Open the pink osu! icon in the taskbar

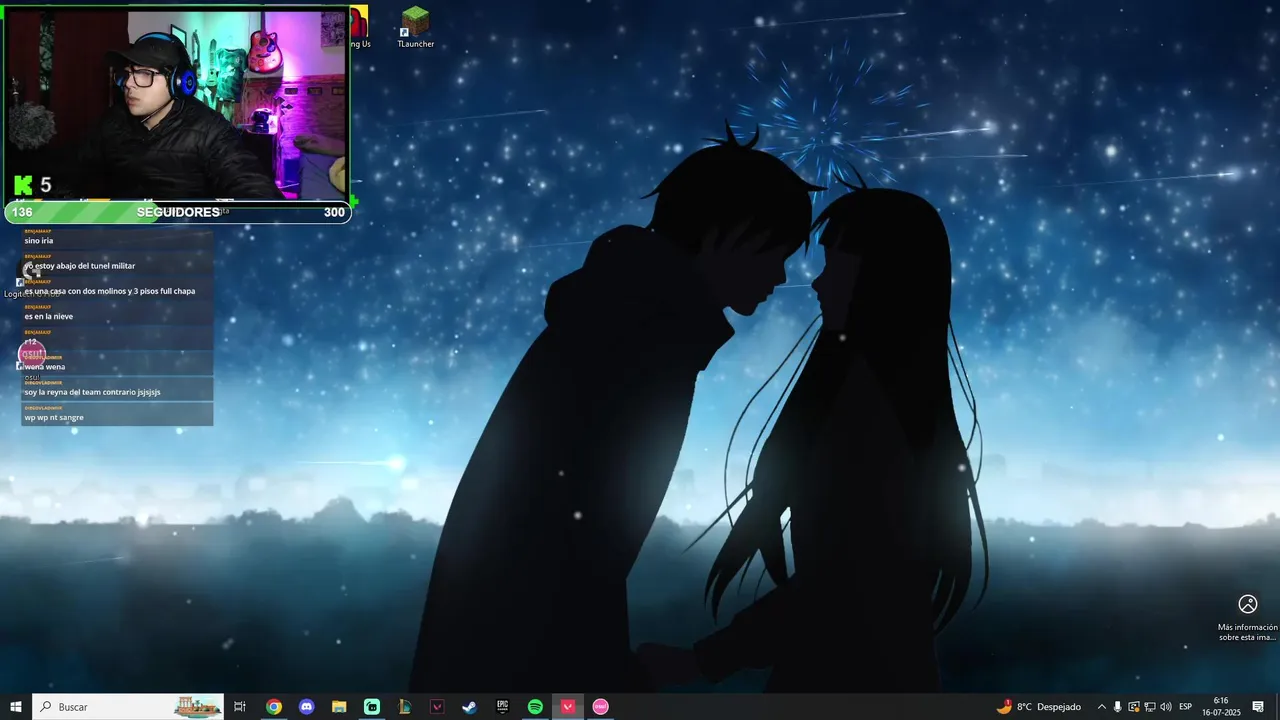tap(601, 707)
